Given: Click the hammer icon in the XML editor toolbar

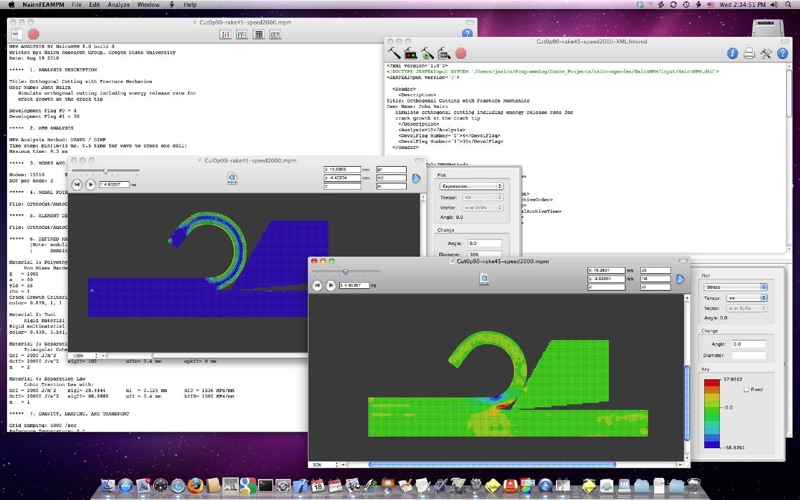Looking at the screenshot, I should point(393,53).
